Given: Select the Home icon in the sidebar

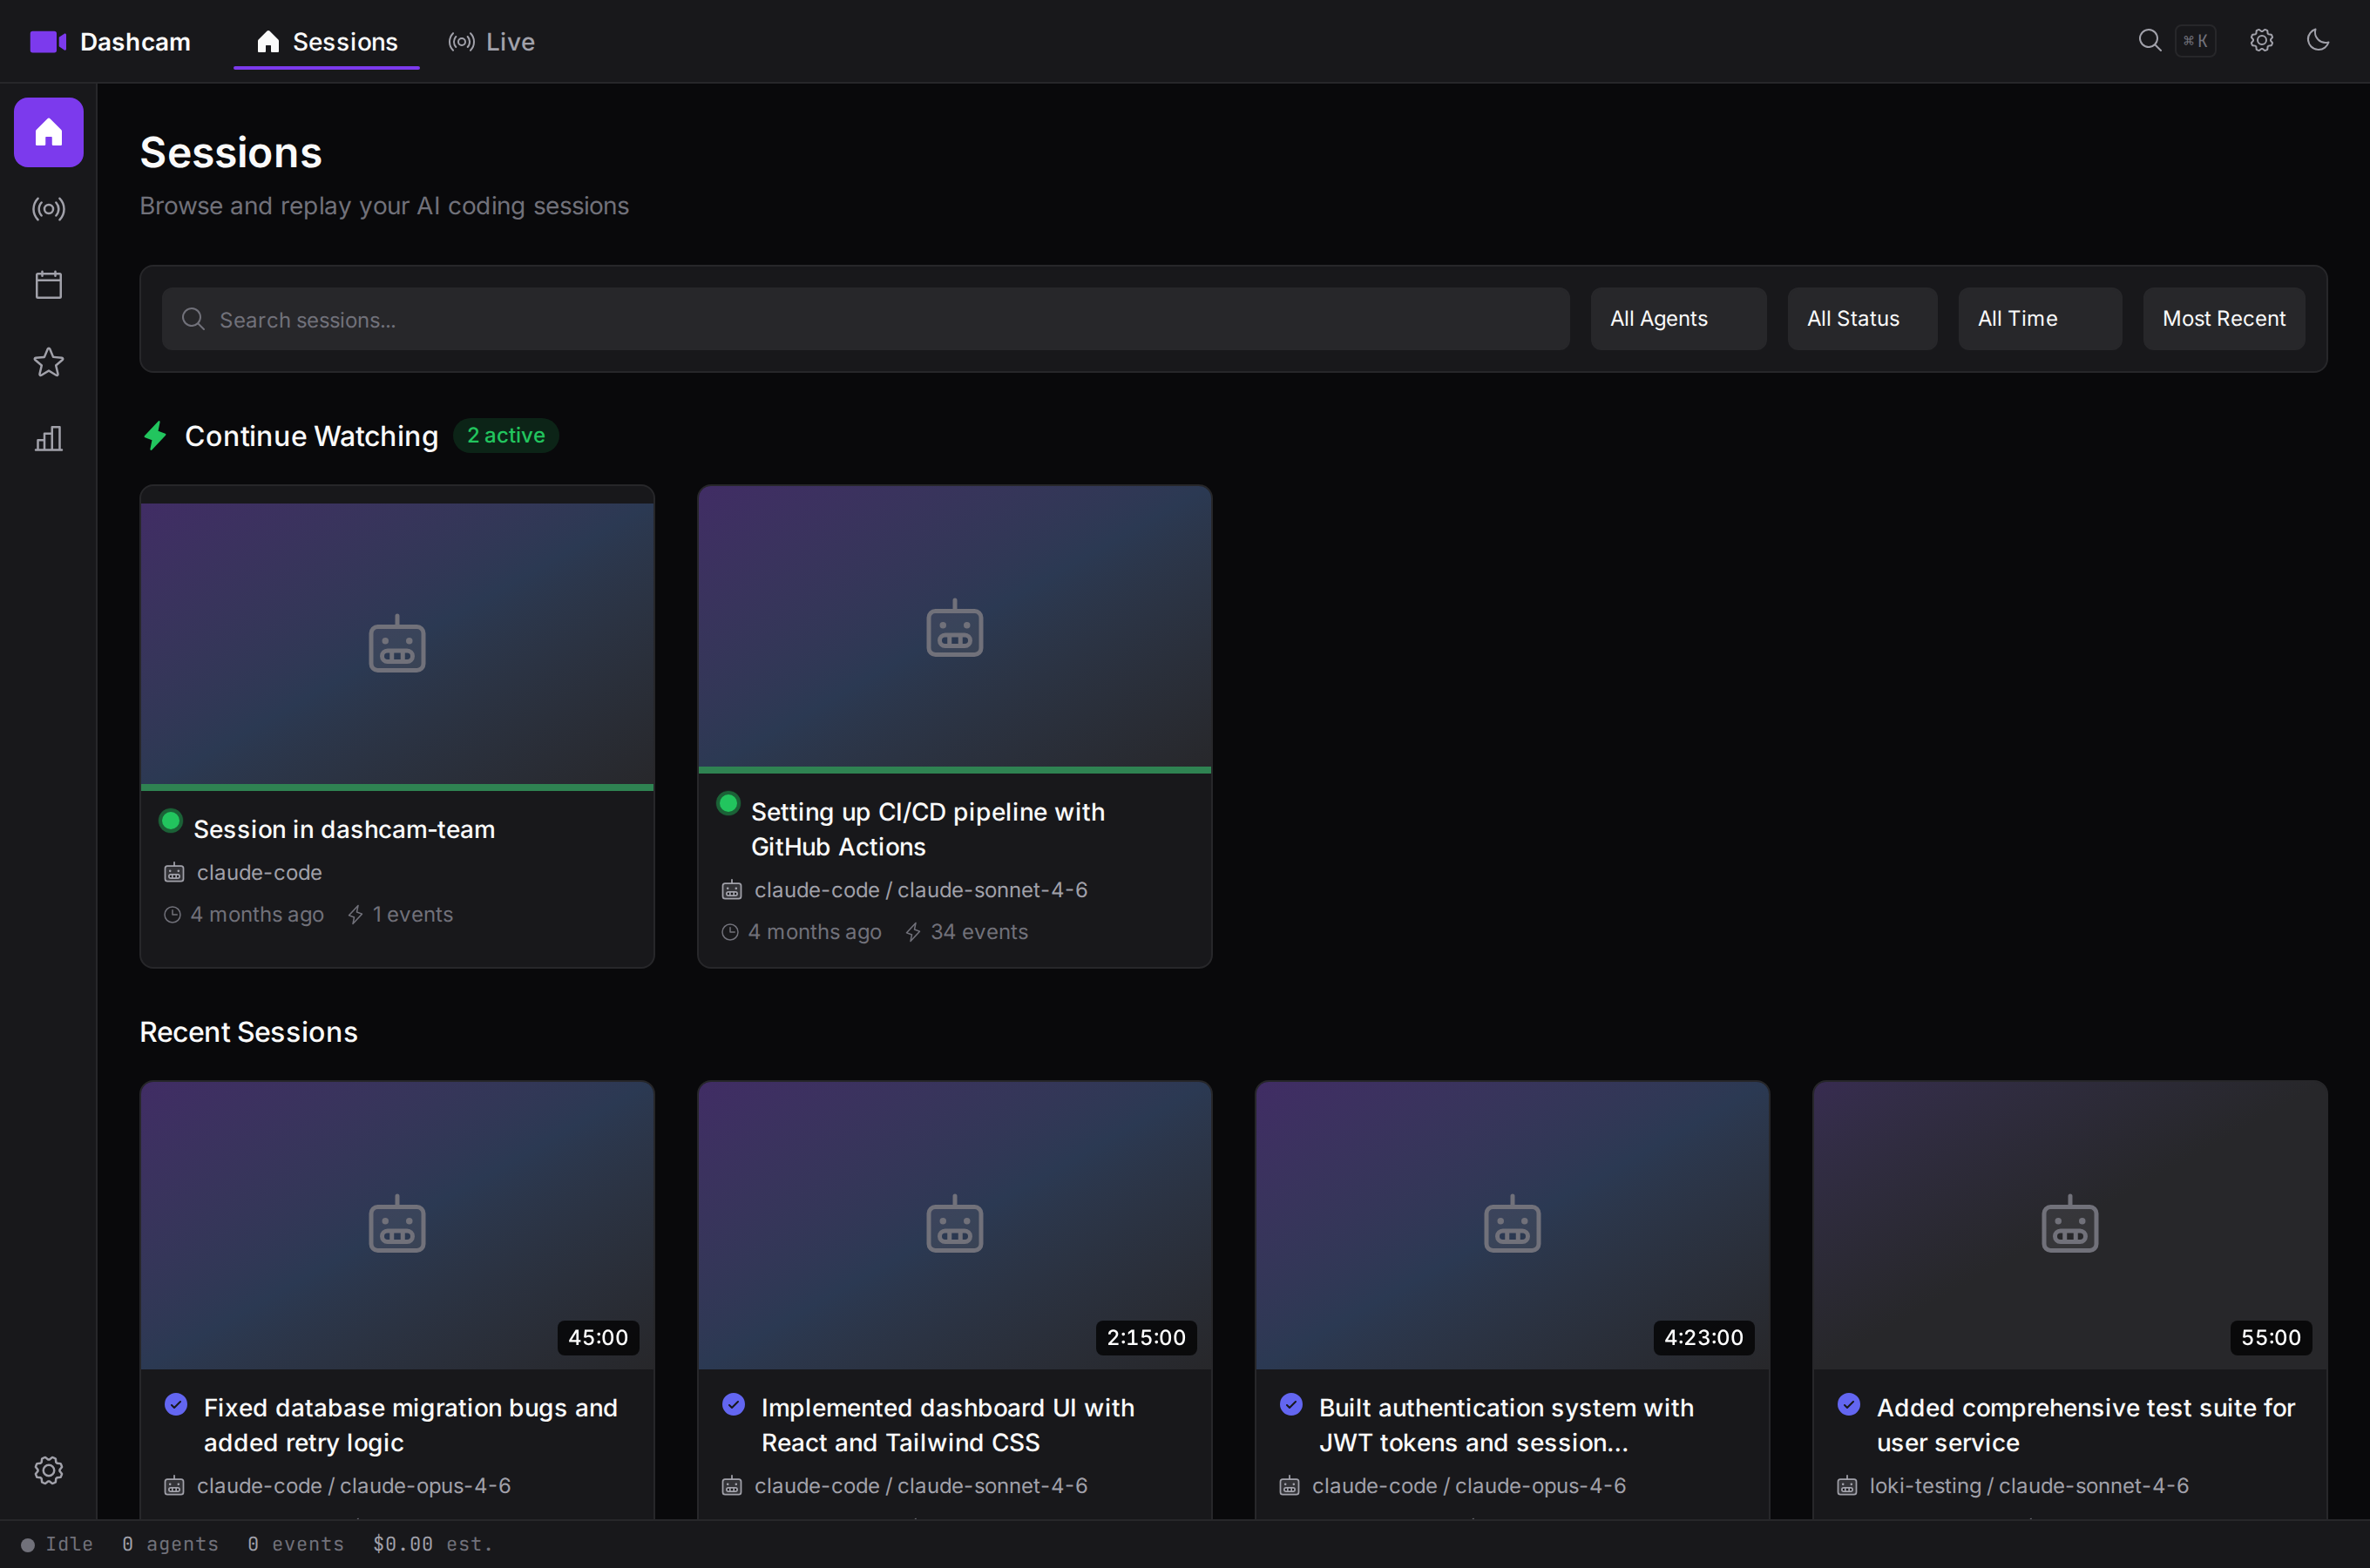Looking at the screenshot, I should click(x=48, y=132).
